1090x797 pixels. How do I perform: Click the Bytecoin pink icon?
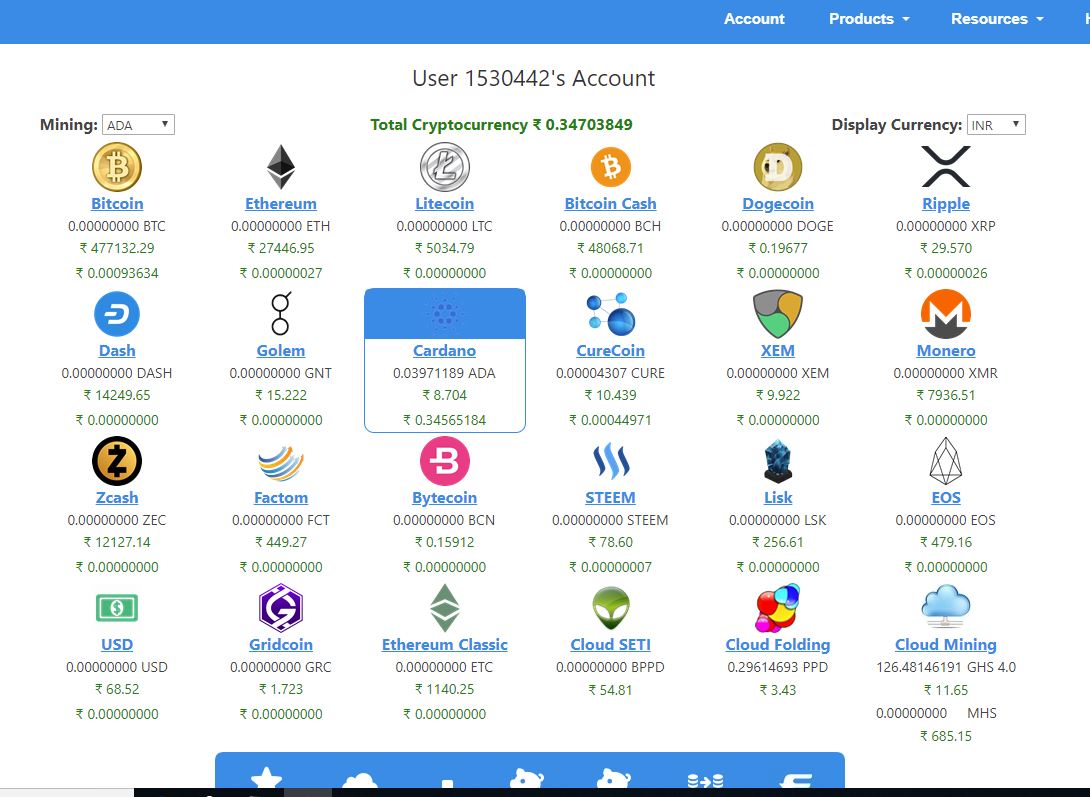click(x=445, y=461)
